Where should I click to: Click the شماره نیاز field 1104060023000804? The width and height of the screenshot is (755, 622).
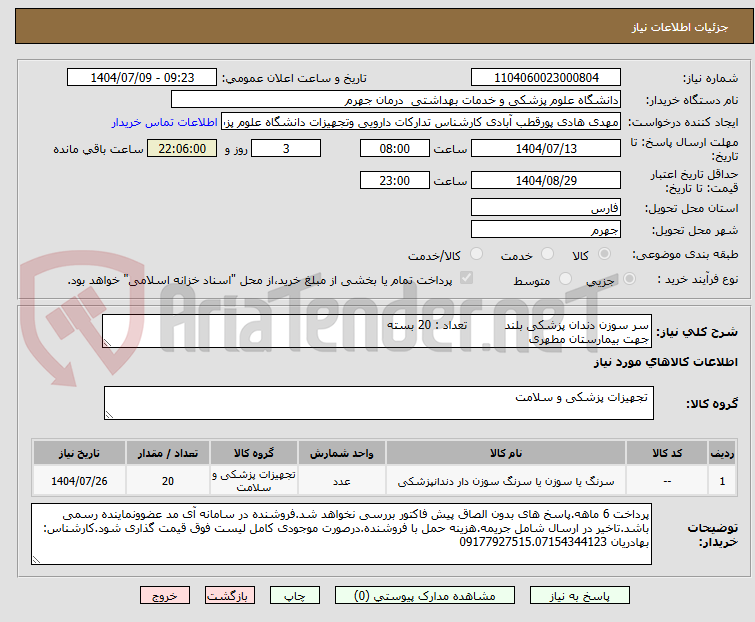546,78
